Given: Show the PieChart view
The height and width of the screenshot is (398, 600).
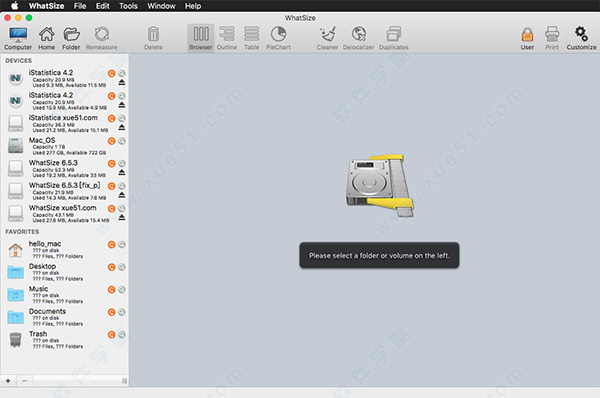Looking at the screenshot, I should click(x=278, y=38).
